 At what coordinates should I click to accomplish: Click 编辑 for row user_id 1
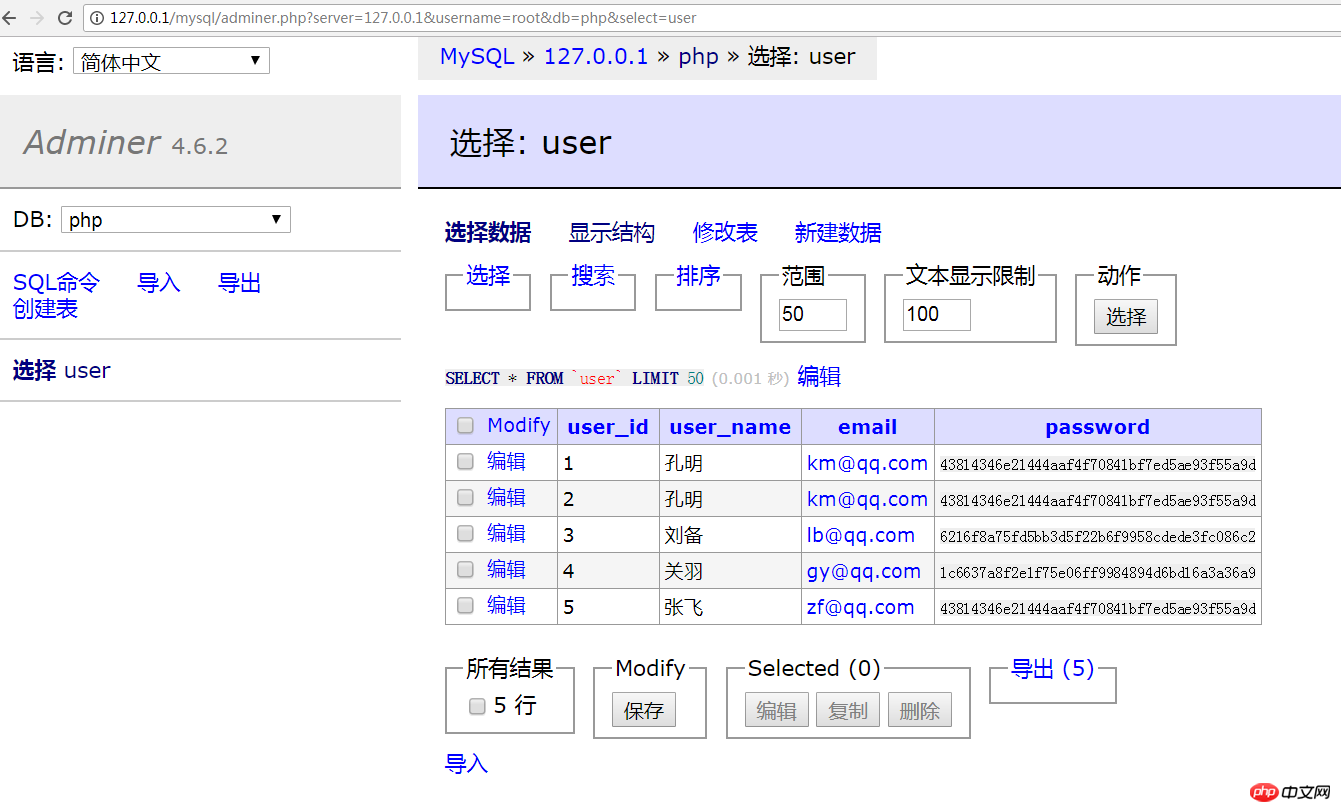tap(506, 462)
